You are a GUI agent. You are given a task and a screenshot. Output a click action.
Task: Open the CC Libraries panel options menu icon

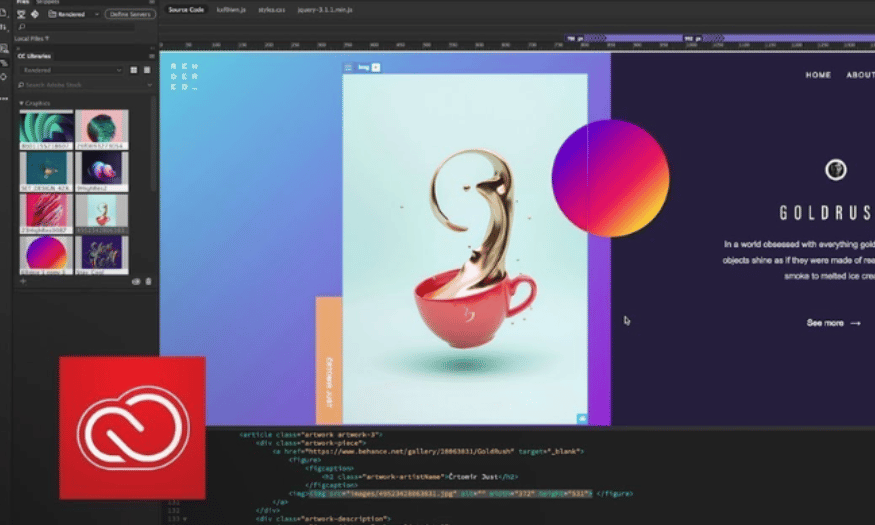[151, 56]
